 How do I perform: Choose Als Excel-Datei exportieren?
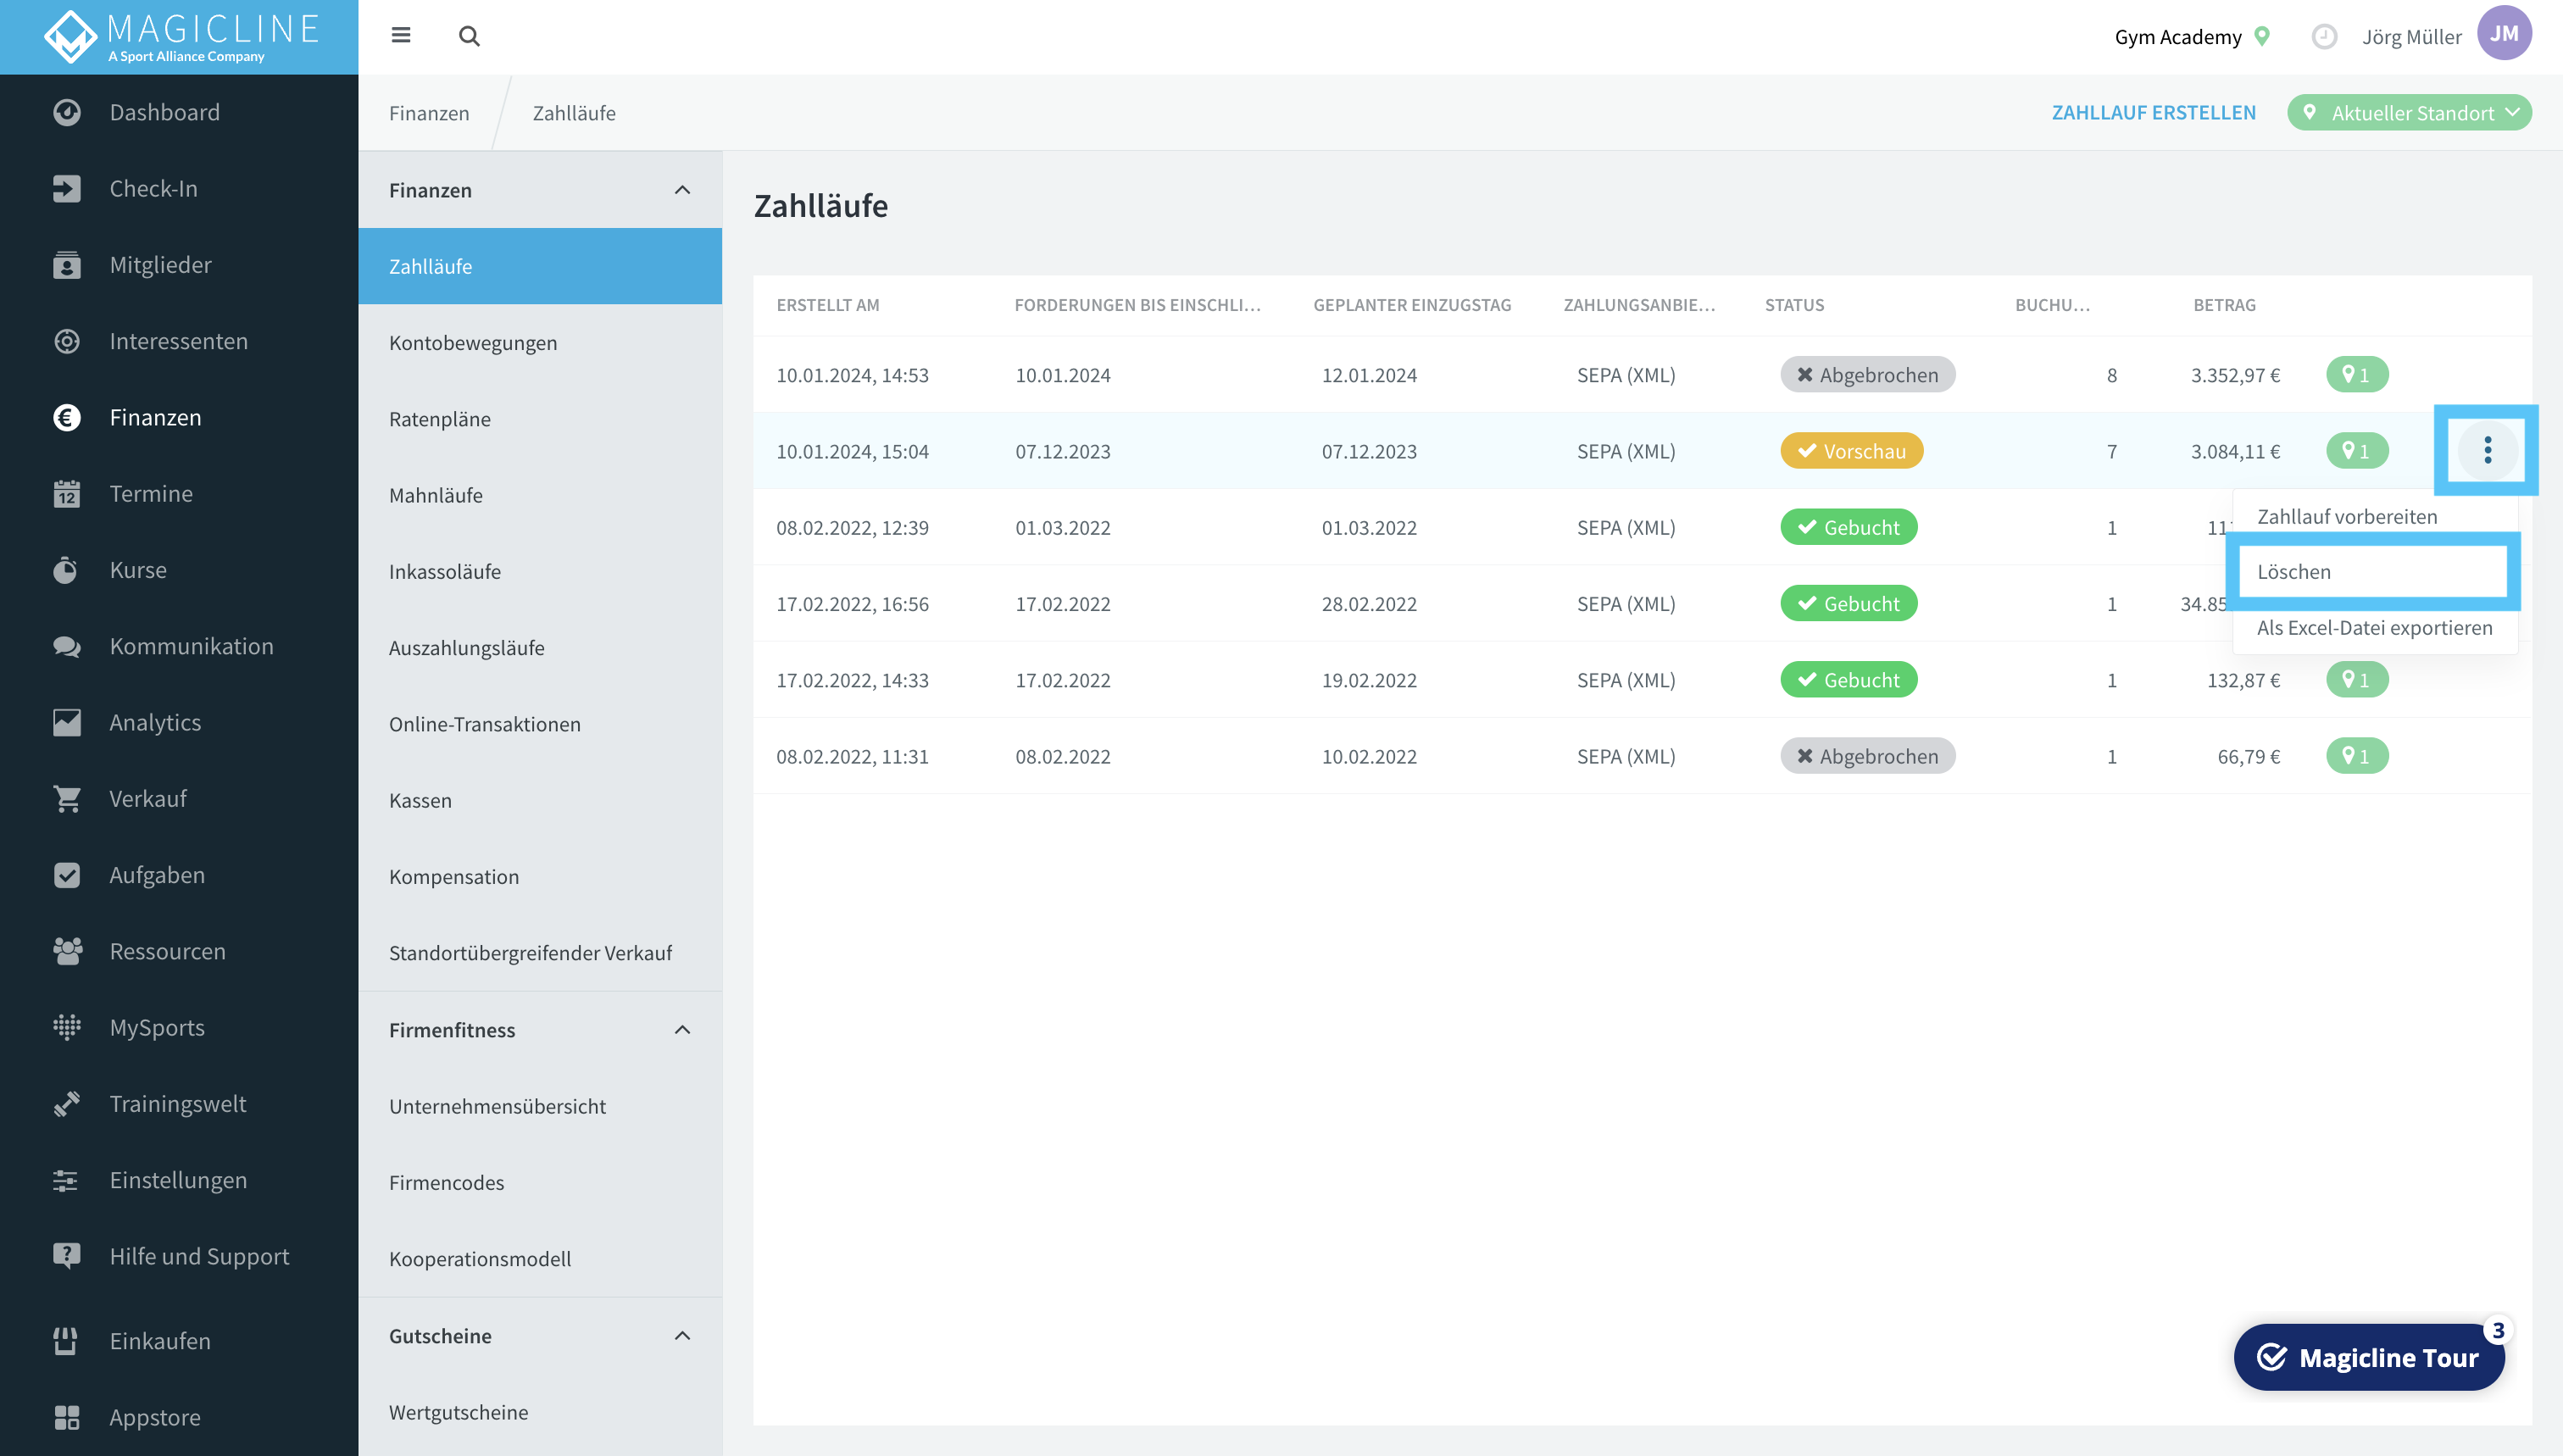point(2374,628)
